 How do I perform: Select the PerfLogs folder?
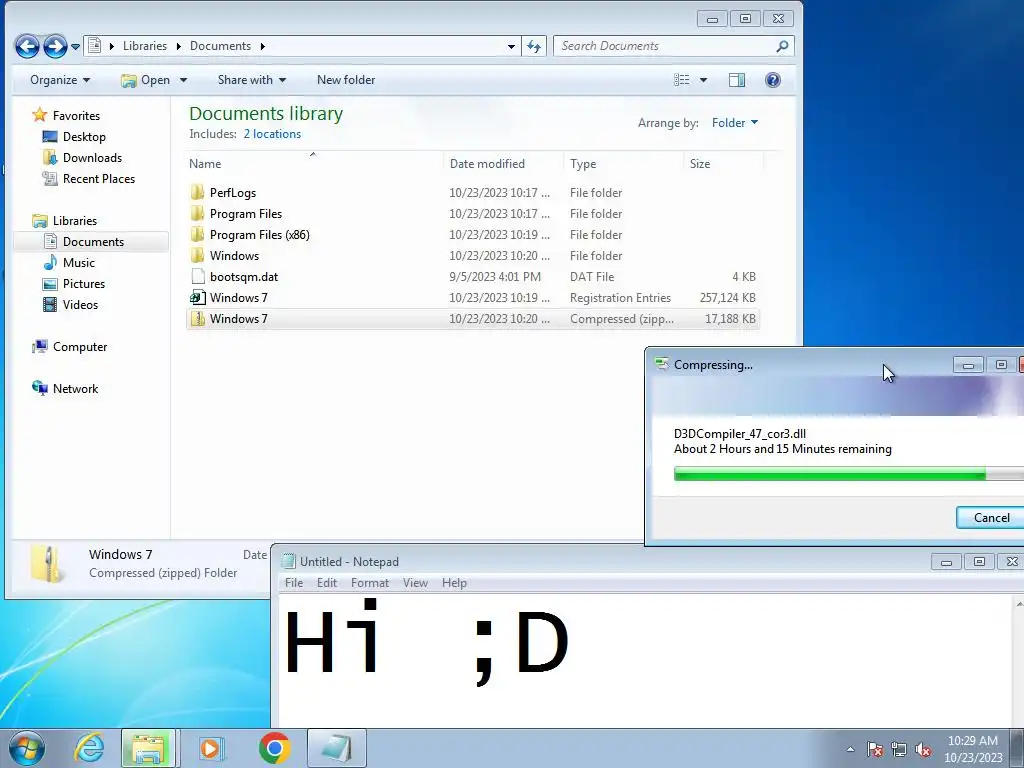[x=473, y=193]
